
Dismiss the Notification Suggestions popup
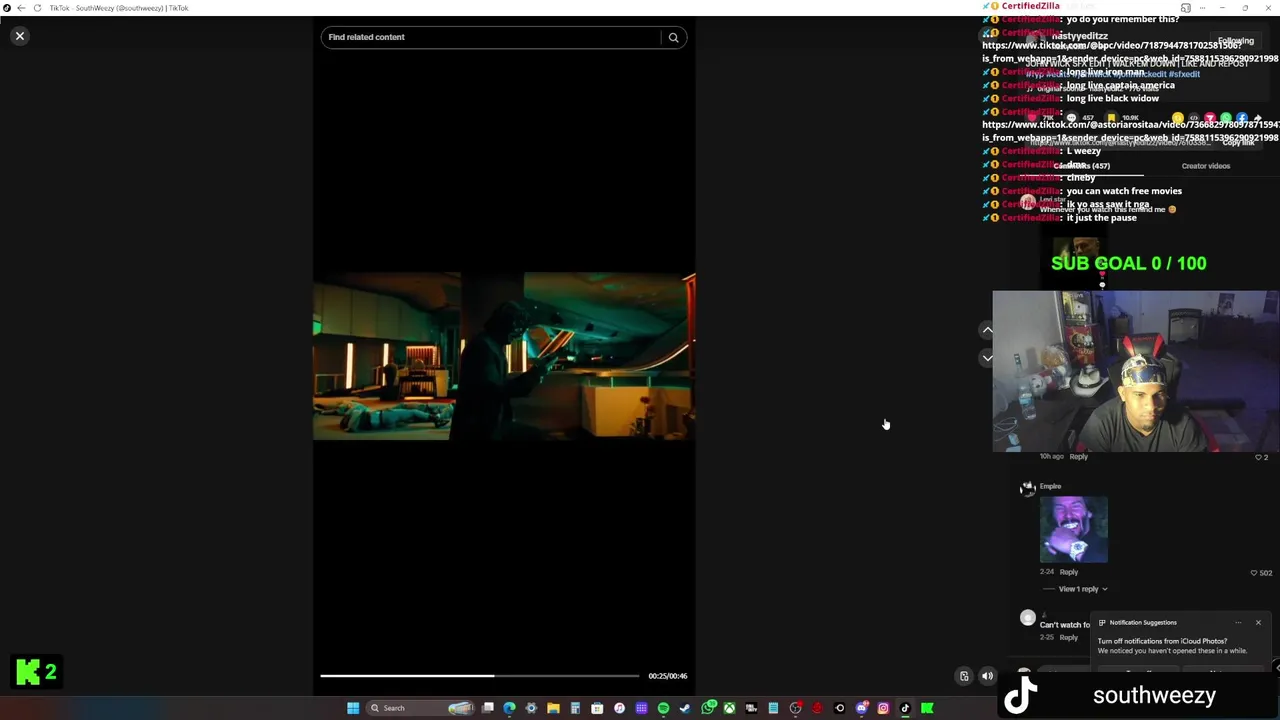click(x=1258, y=623)
